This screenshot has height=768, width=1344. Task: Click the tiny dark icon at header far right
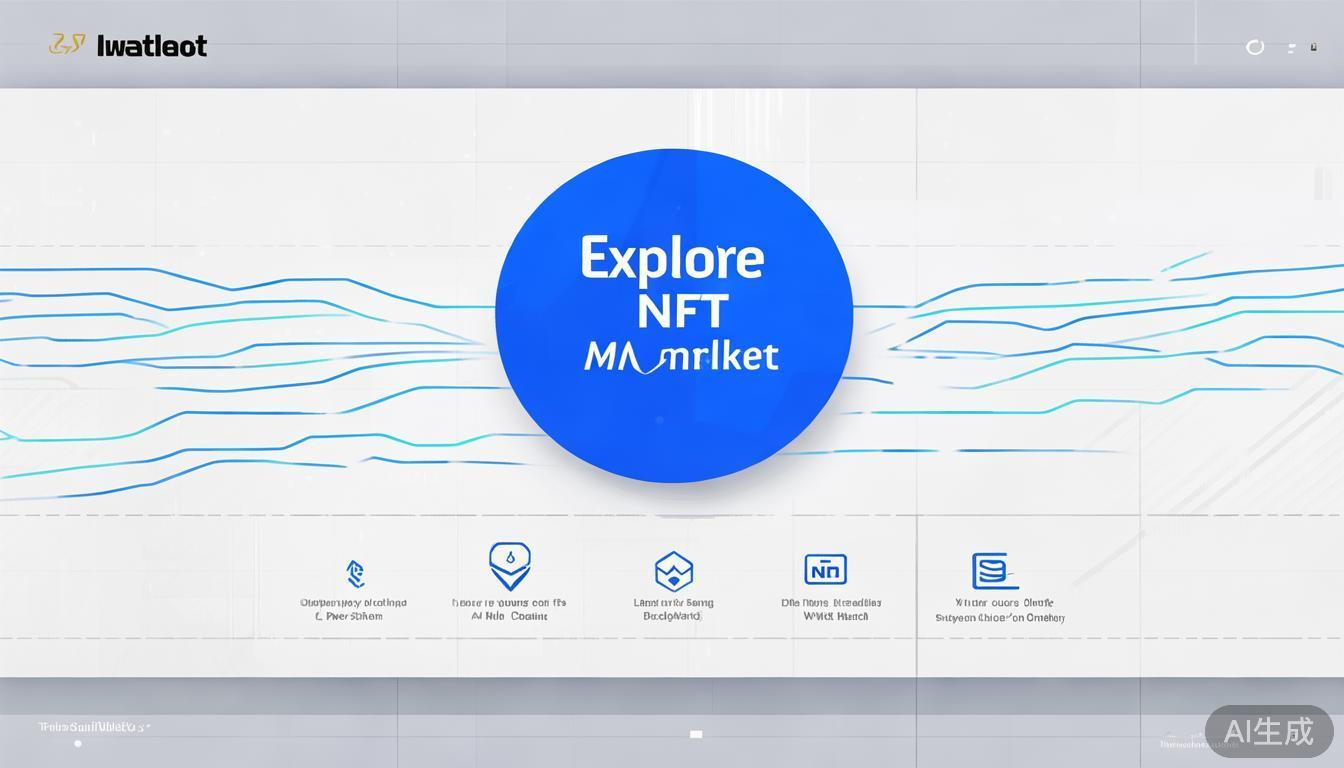(1314, 47)
